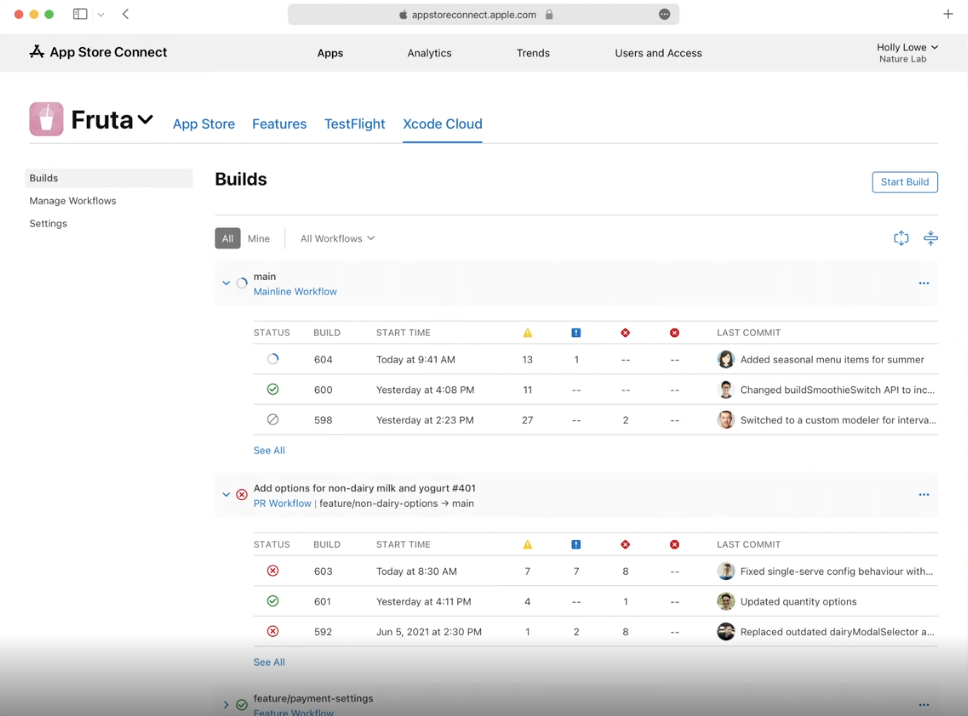The height and width of the screenshot is (716, 968).
Task: Click the appstoreconnect.apple.com address field
Action: (483, 14)
